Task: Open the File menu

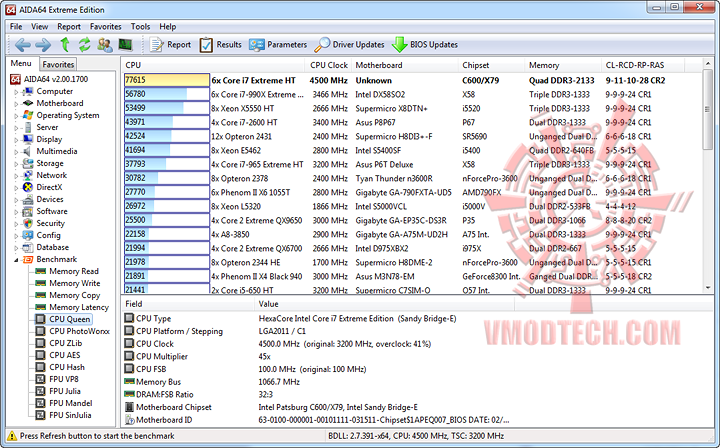Action: point(16,27)
